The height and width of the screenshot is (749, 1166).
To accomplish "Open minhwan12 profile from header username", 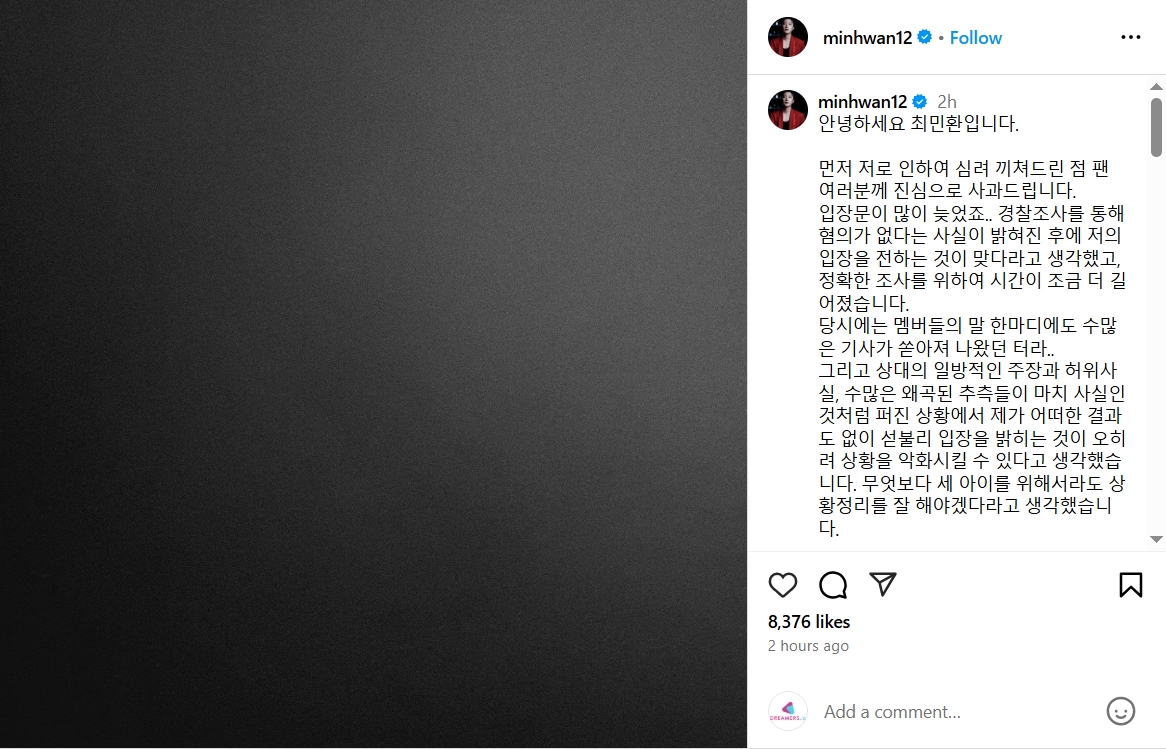I will tap(867, 38).
